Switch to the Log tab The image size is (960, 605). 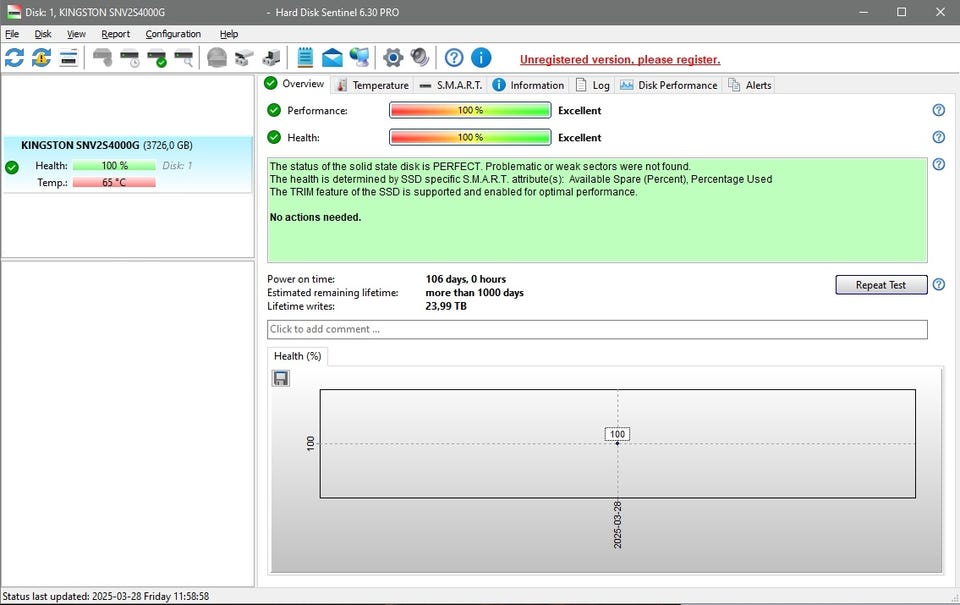pyautogui.click(x=593, y=85)
